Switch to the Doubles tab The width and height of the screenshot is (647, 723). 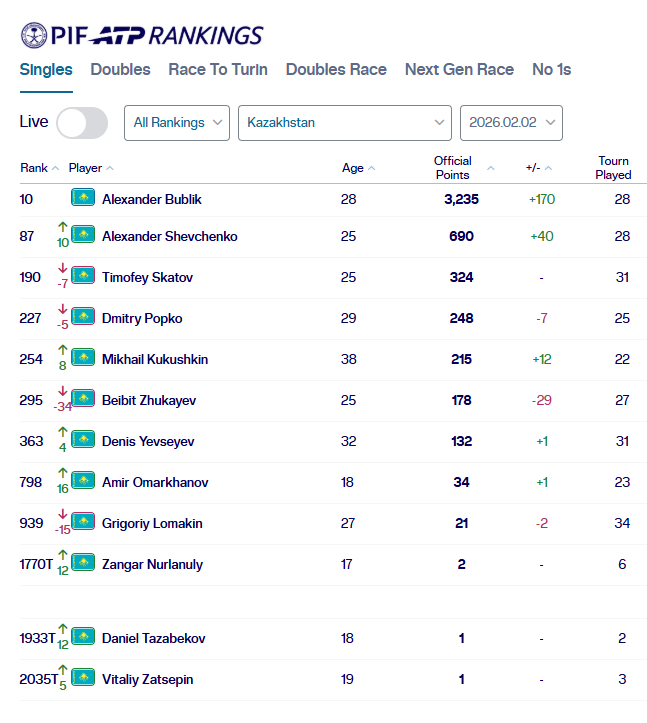120,70
